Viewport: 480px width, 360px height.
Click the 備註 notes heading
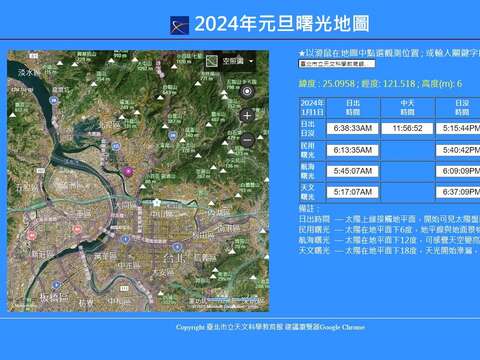click(x=309, y=209)
